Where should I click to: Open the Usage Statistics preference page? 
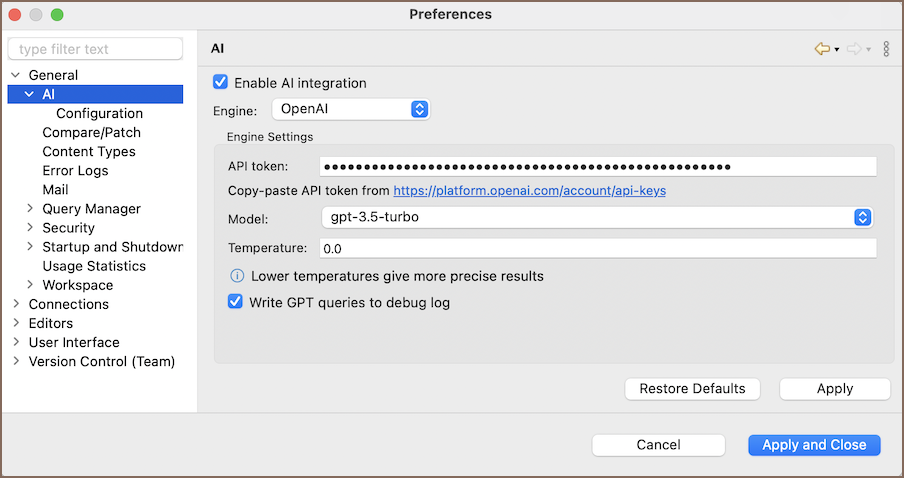tap(94, 266)
